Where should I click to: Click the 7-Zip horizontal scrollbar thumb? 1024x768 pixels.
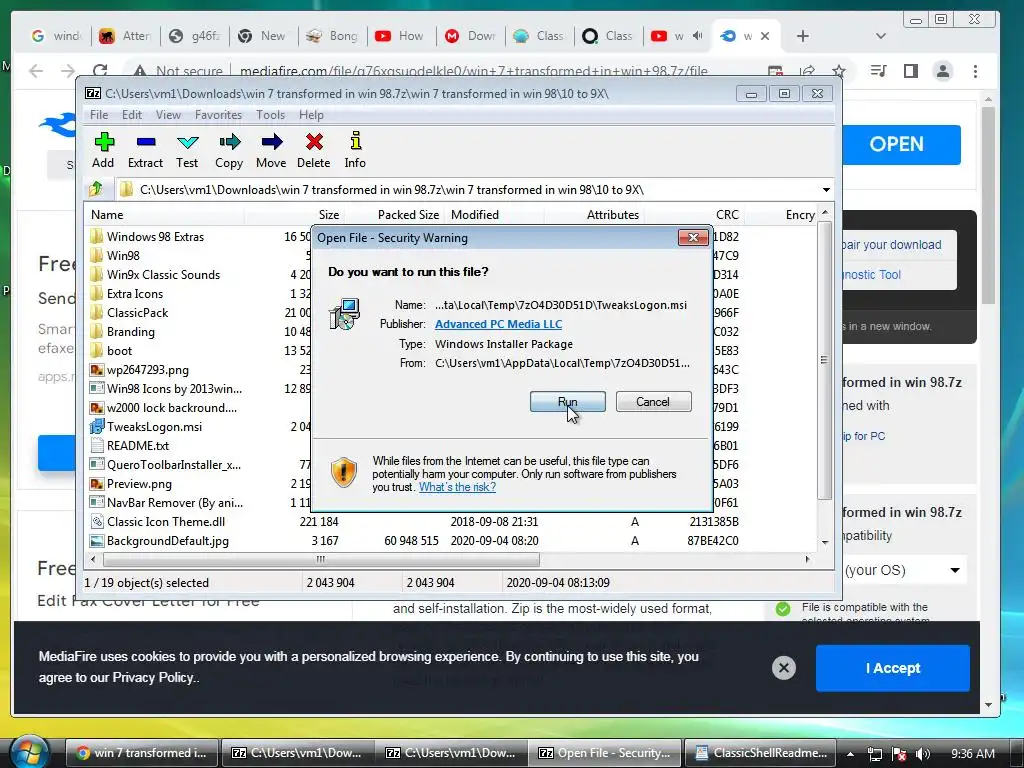[321, 560]
